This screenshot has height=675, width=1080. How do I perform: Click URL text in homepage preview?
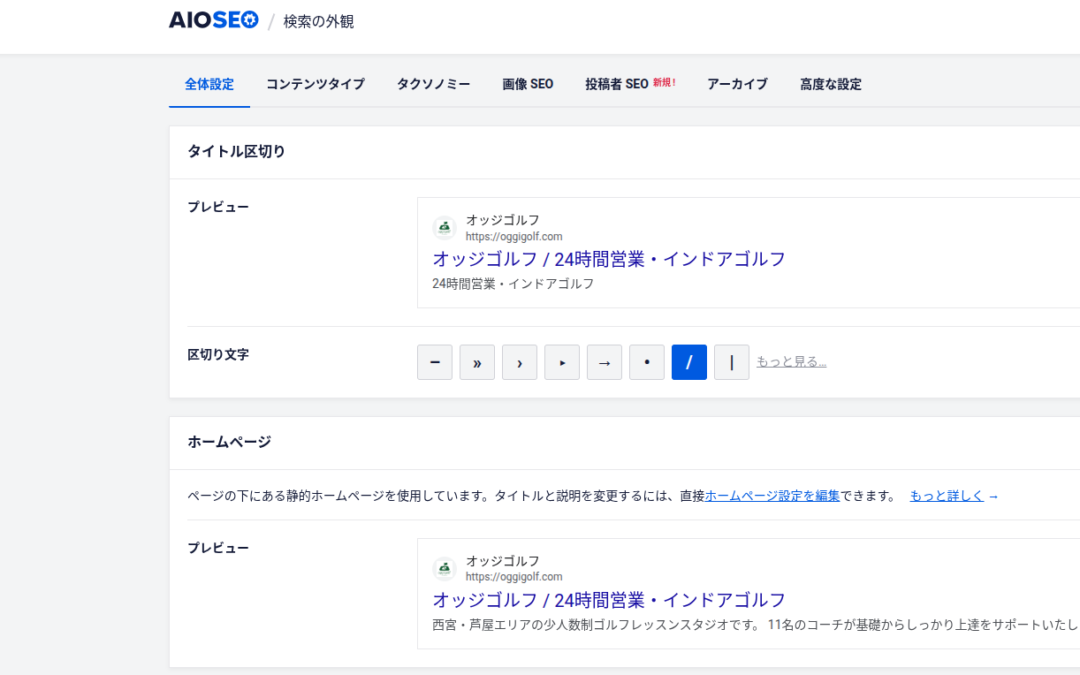514,577
